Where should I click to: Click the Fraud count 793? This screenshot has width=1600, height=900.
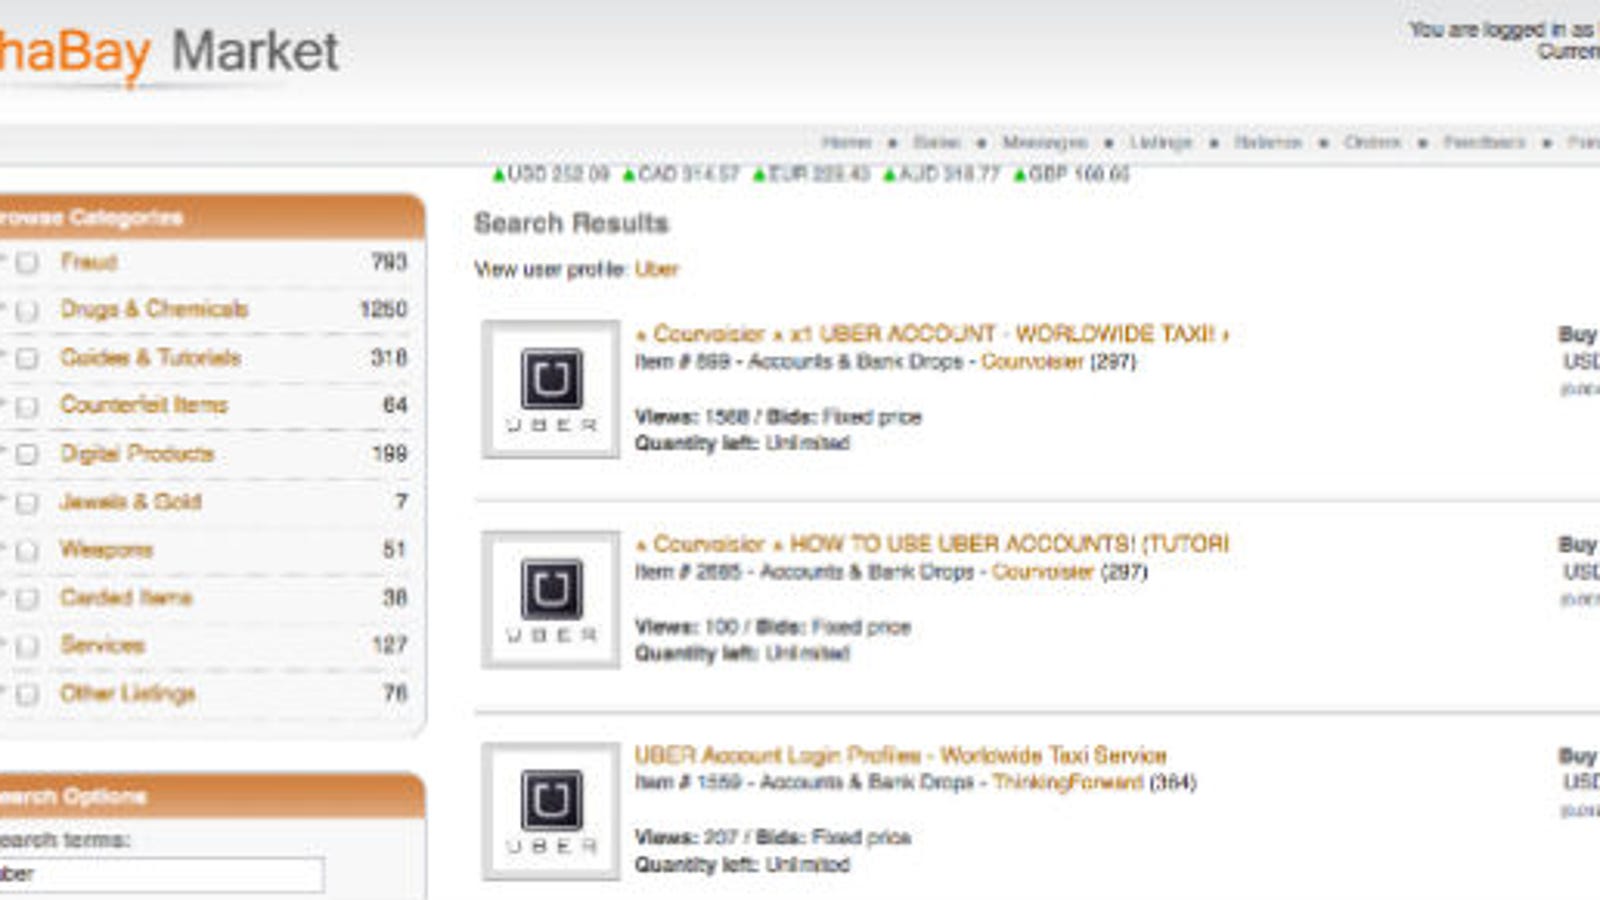point(389,262)
